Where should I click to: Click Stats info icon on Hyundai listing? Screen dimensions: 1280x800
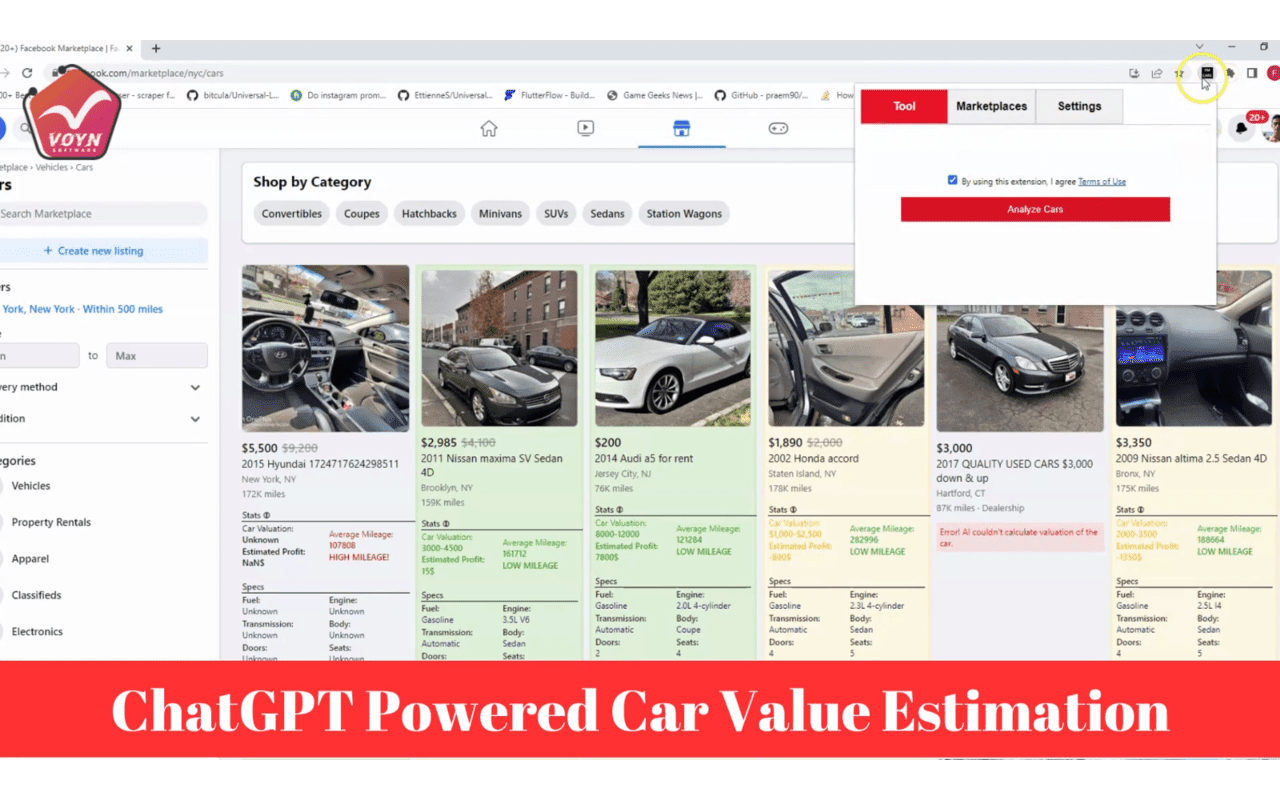[267, 516]
